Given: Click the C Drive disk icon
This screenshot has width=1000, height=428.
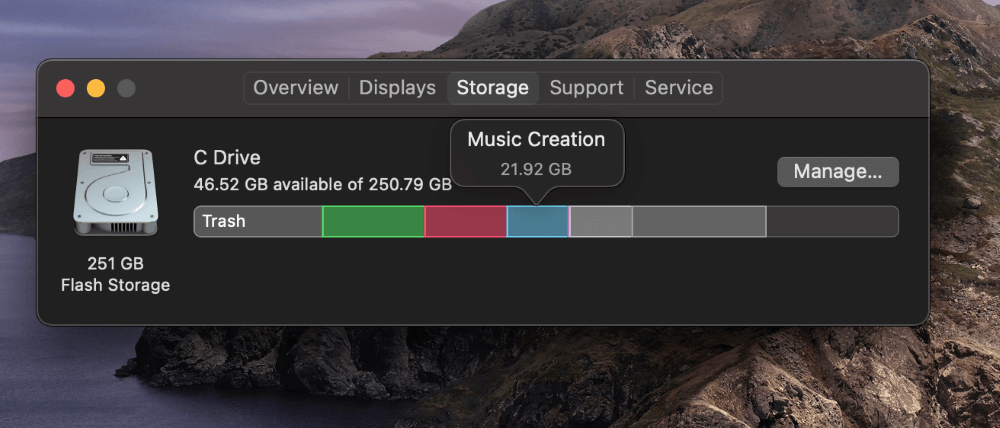Looking at the screenshot, I should (115, 192).
